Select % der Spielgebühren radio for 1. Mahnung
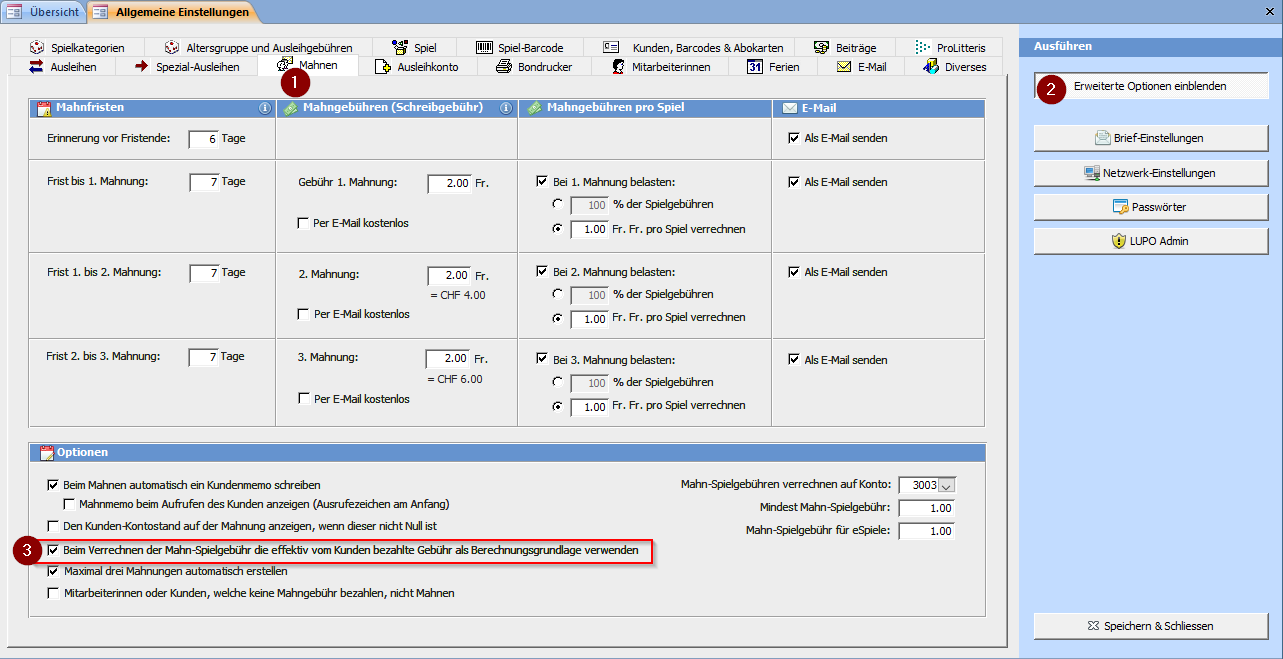Viewport: 1283px width, 659px height. click(557, 204)
